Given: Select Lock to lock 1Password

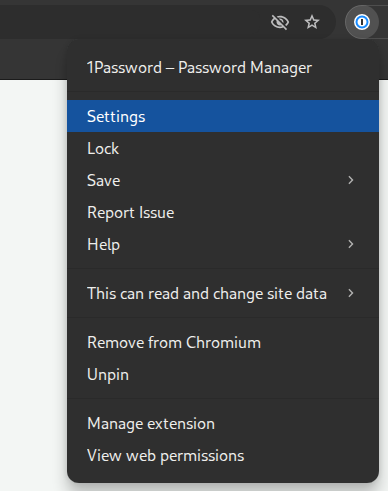Looking at the screenshot, I should point(223,148).
